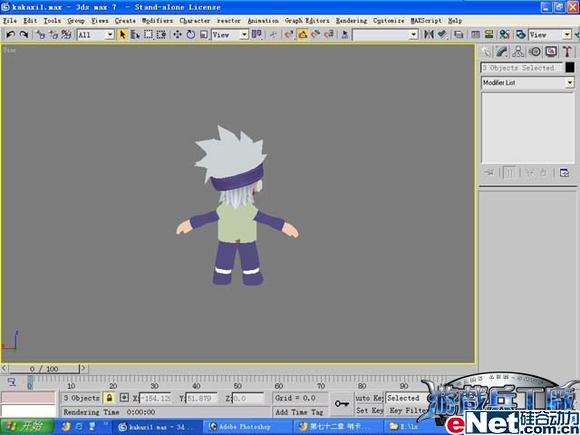
Task: Switch to the Modify panel tab
Action: (502, 52)
